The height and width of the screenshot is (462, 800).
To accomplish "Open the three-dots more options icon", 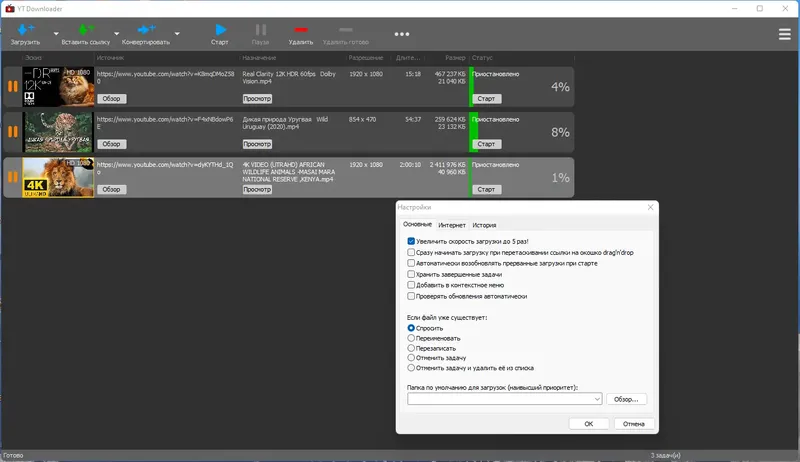I will pos(402,34).
